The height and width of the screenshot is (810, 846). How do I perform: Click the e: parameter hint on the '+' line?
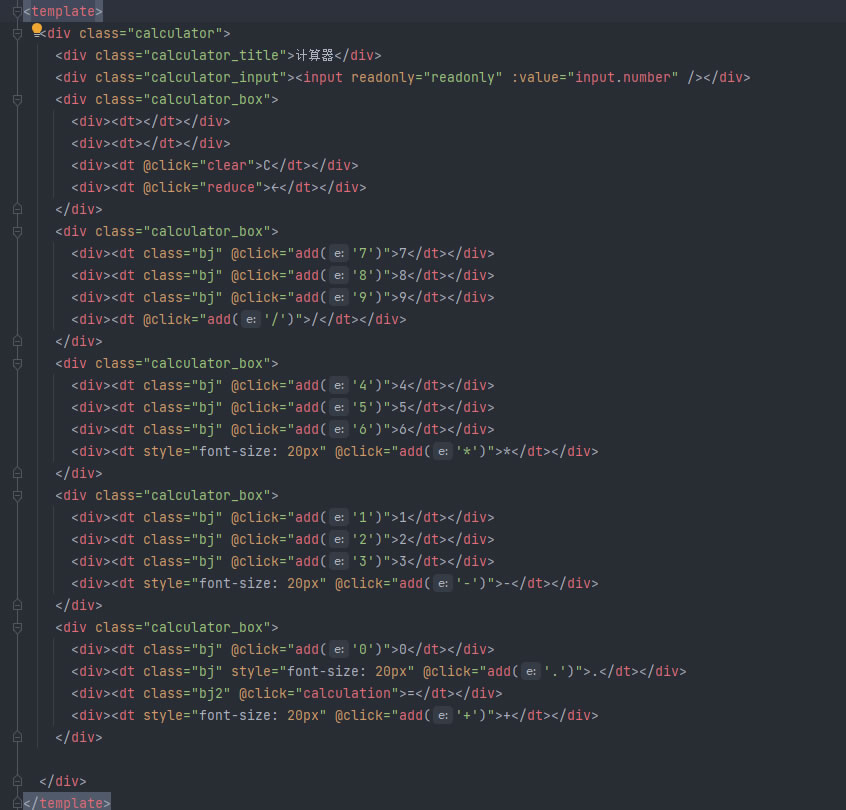[443, 716]
